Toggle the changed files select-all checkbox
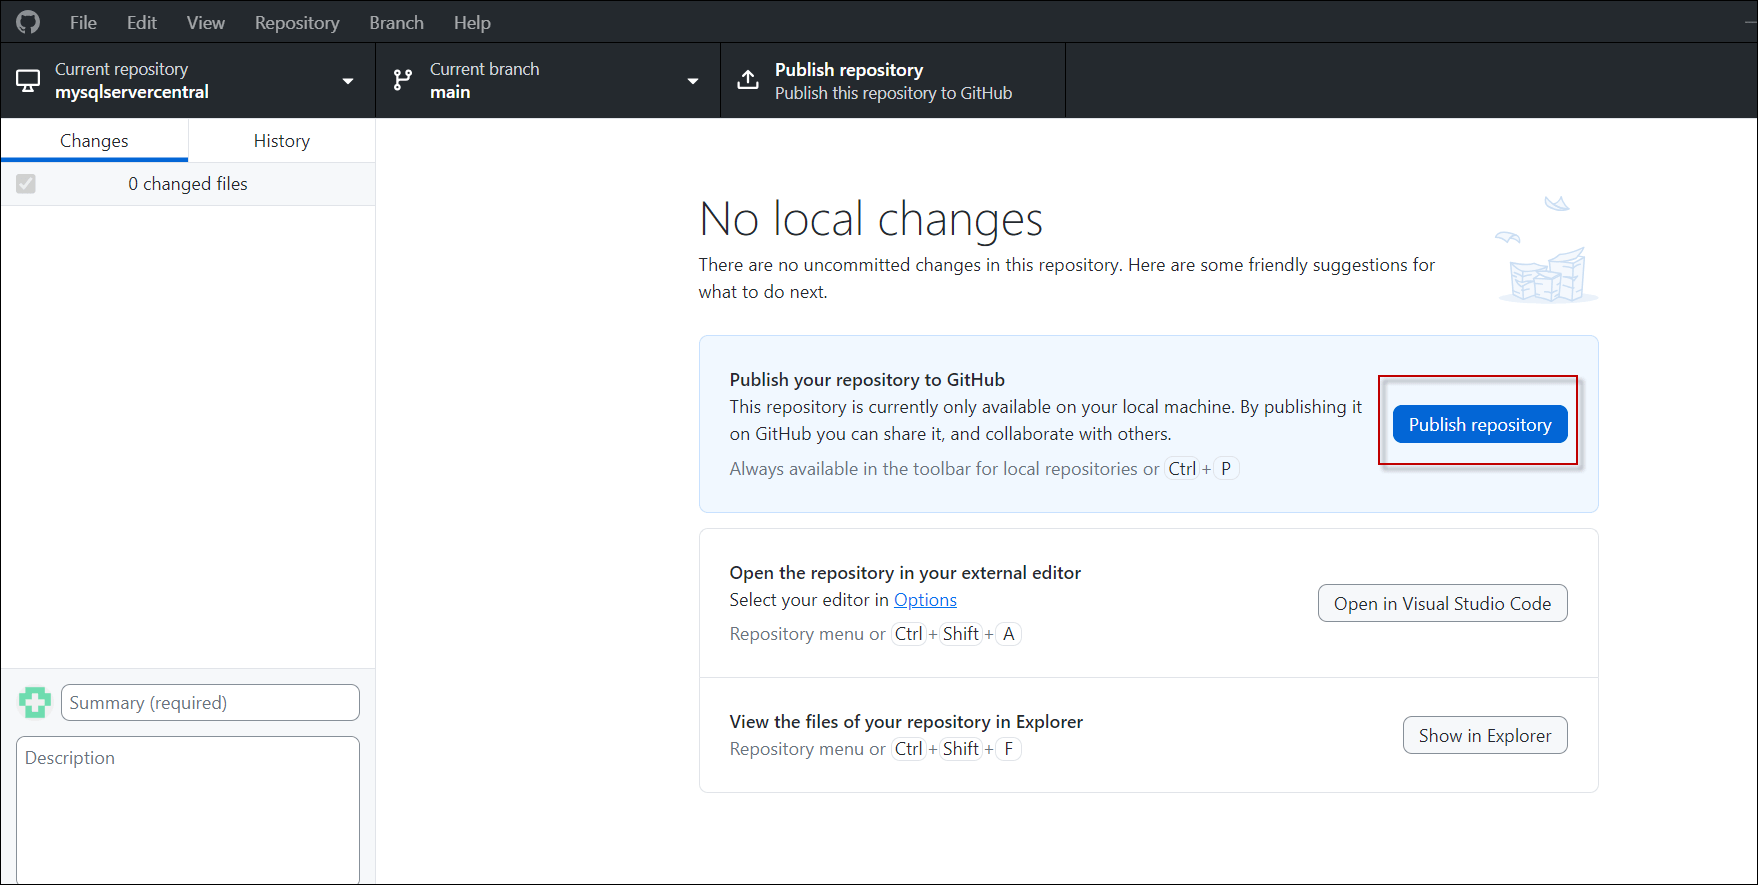1758x885 pixels. click(26, 184)
